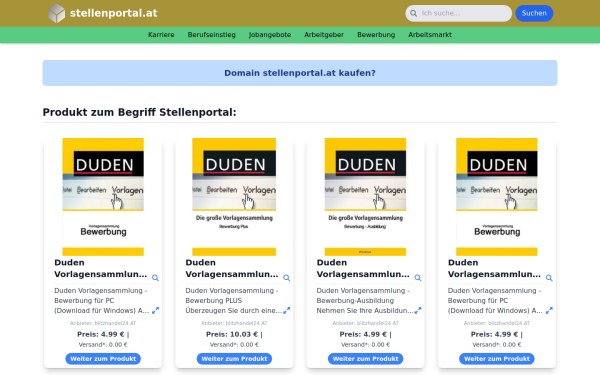Select Arbeitgeber in the navigation bar
This screenshot has width=600, height=375.
coord(324,35)
